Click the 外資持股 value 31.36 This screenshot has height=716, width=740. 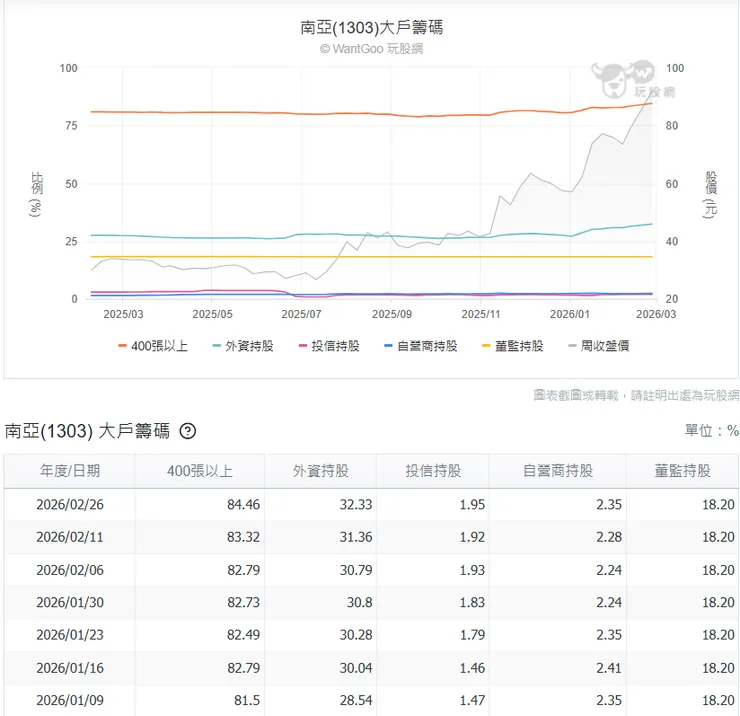[356, 537]
